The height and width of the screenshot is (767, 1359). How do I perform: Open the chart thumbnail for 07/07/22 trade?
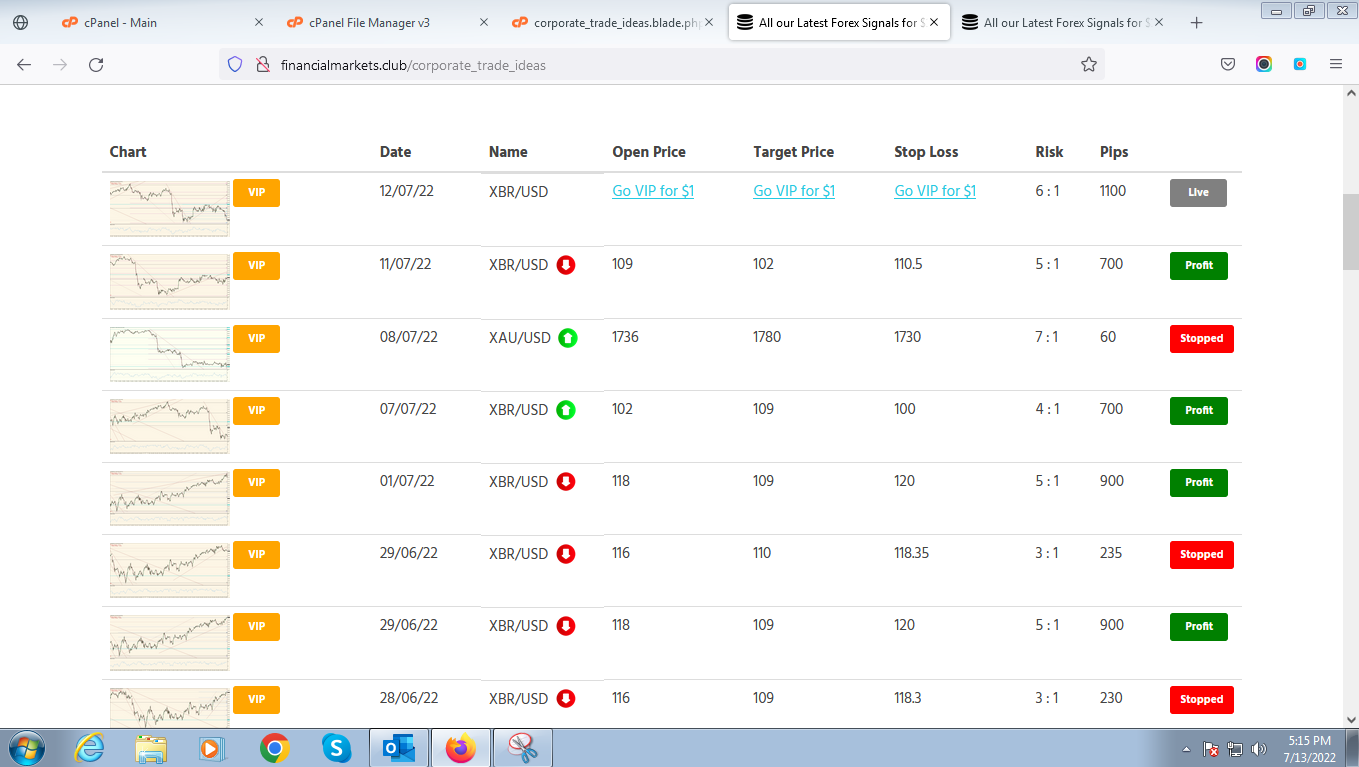pos(169,426)
